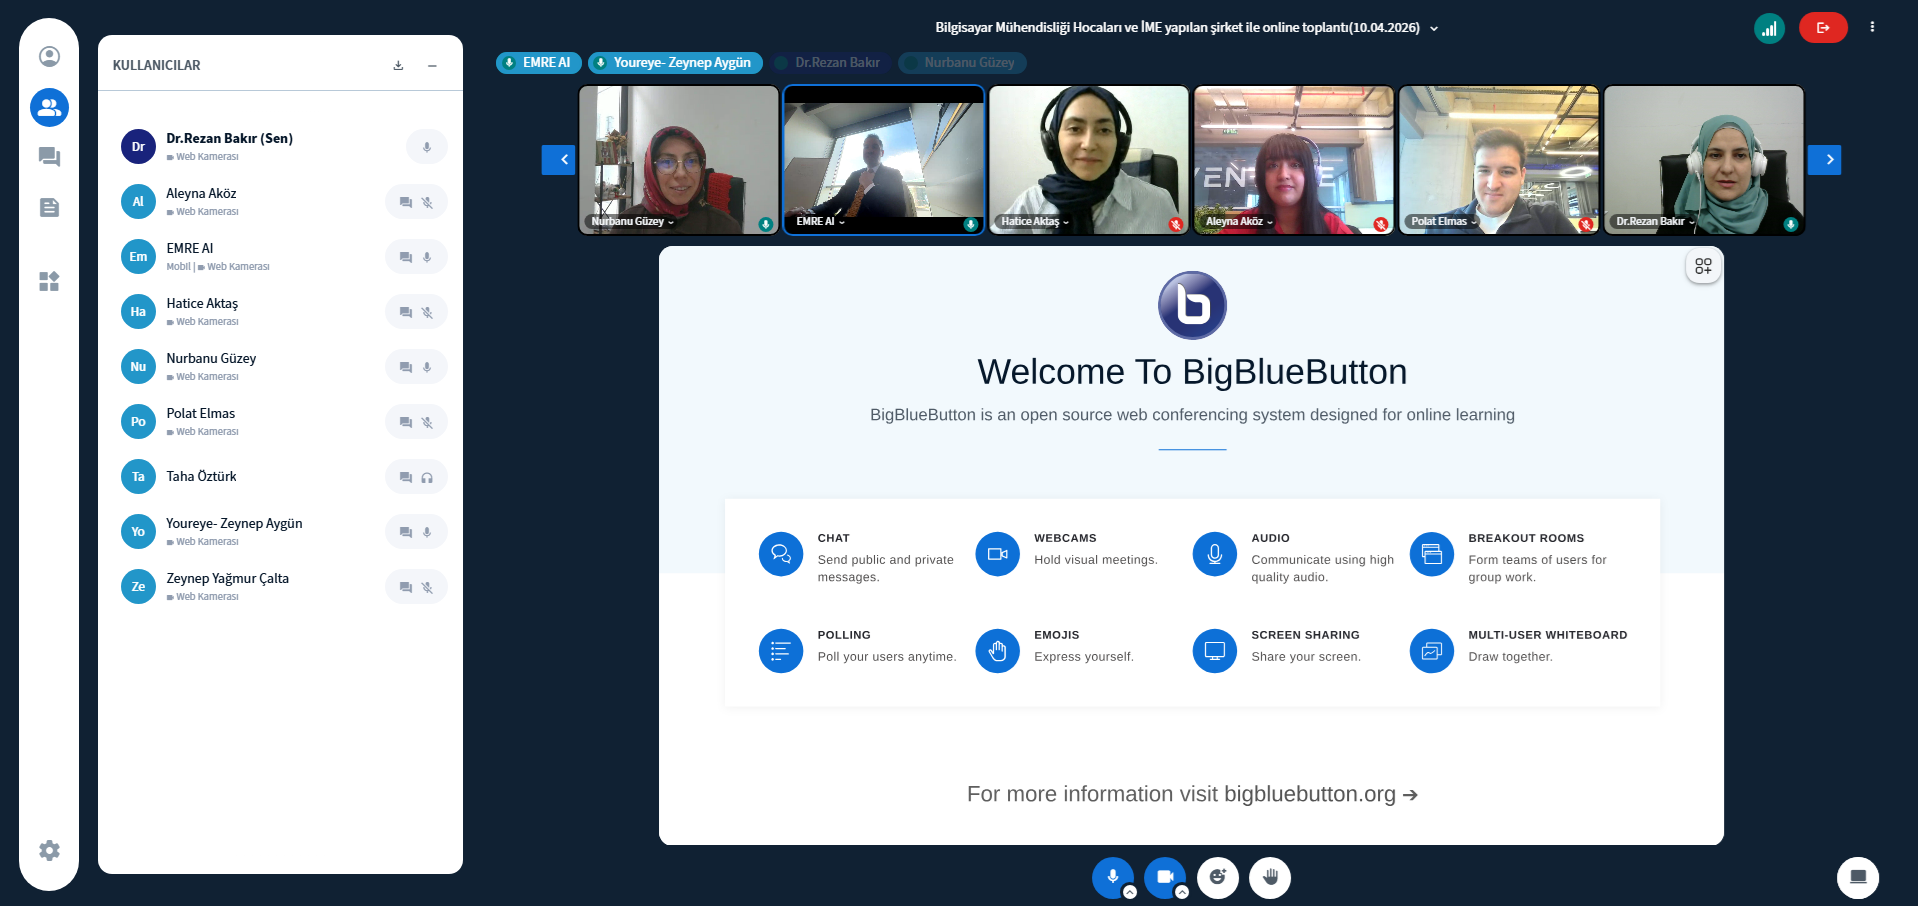Open the apps grid icon in sidebar

[x=49, y=281]
